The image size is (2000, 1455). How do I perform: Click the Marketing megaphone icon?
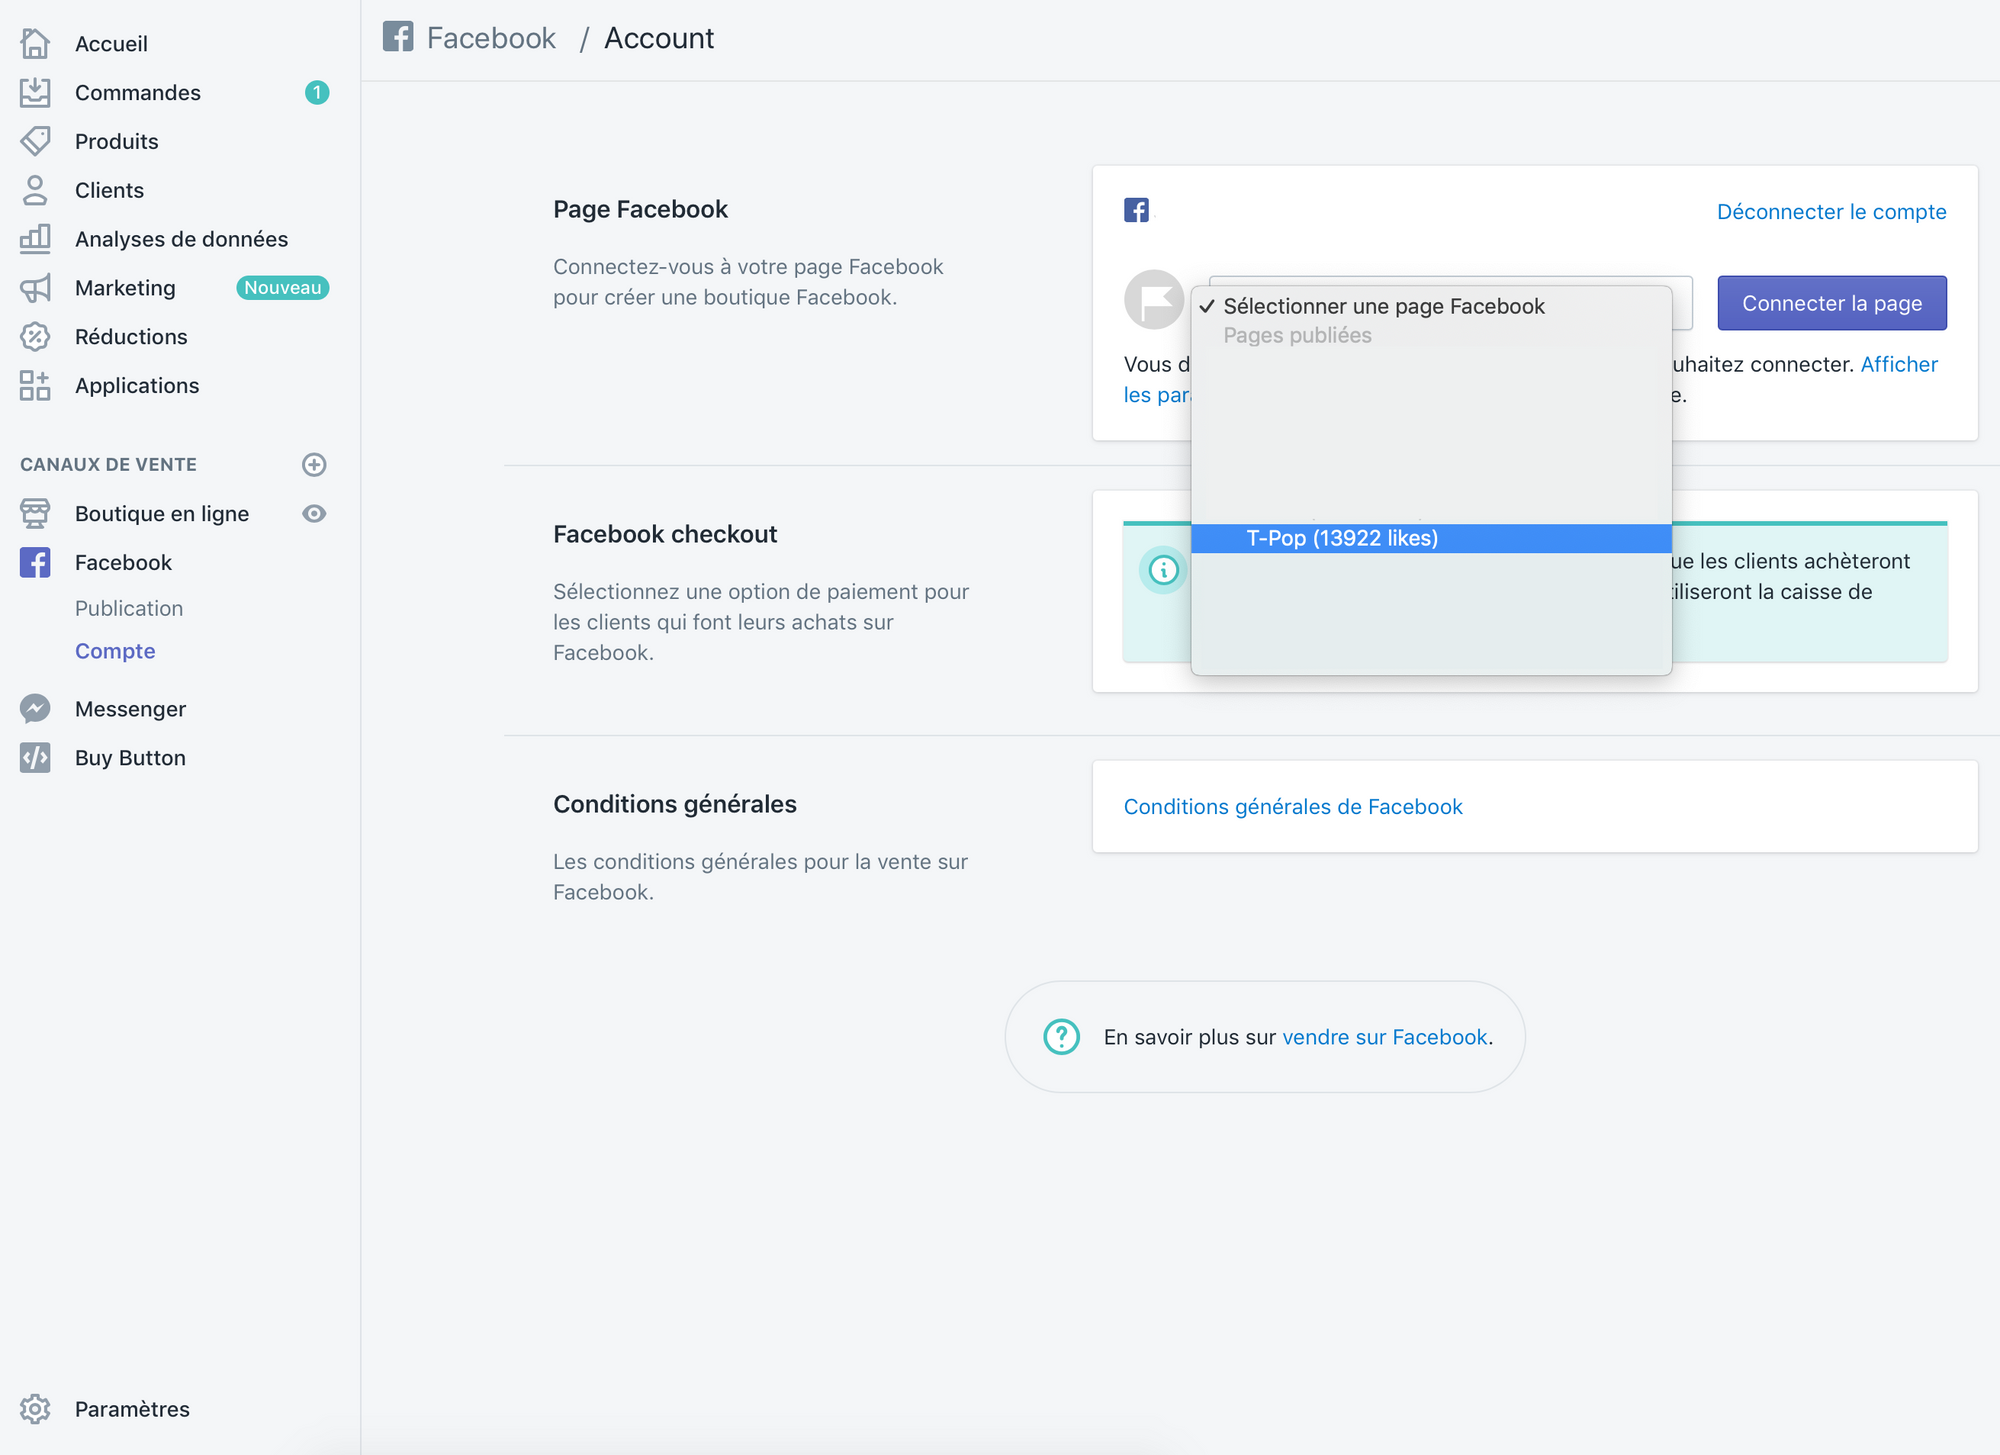[35, 288]
